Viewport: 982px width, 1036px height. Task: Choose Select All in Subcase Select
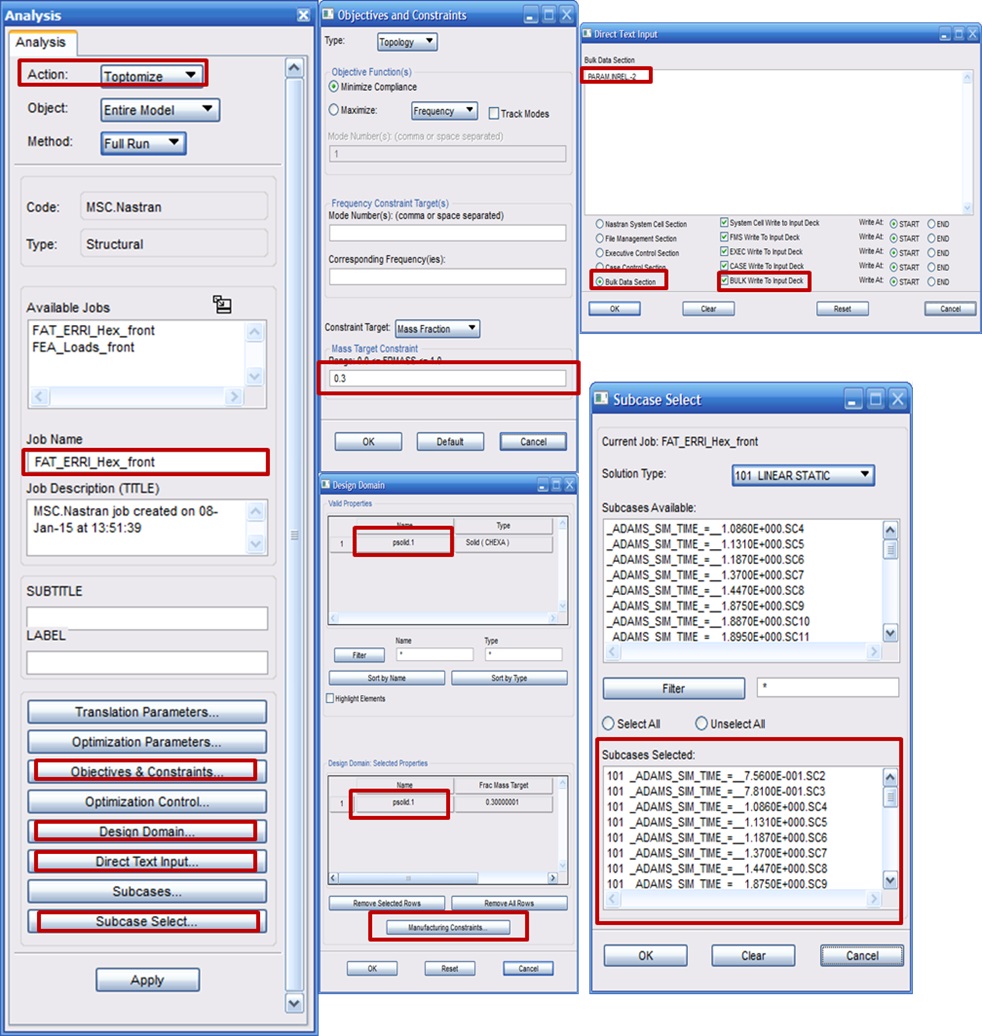[609, 723]
